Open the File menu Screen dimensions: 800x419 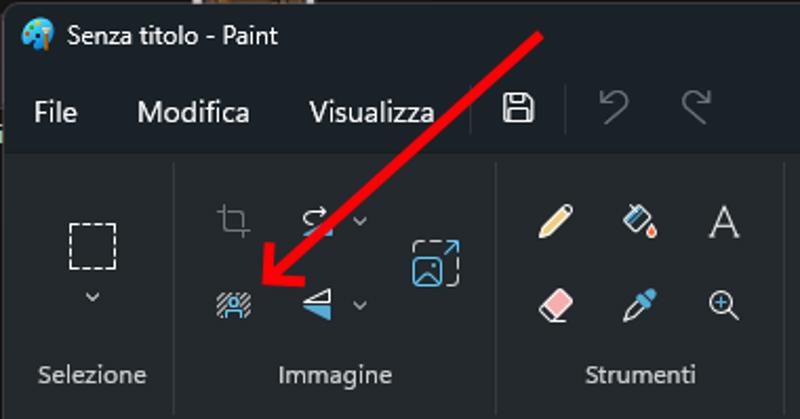click(x=56, y=112)
